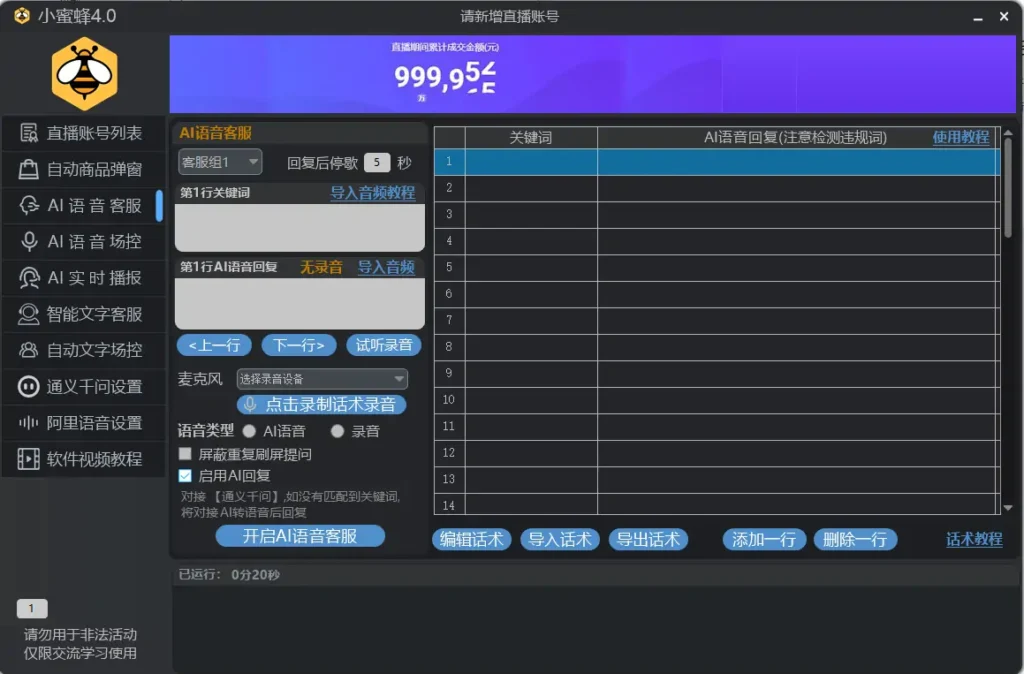Viewport: 1024px width, 674px height.
Task: Click the small bee icon in title bar
Action: pos(22,16)
